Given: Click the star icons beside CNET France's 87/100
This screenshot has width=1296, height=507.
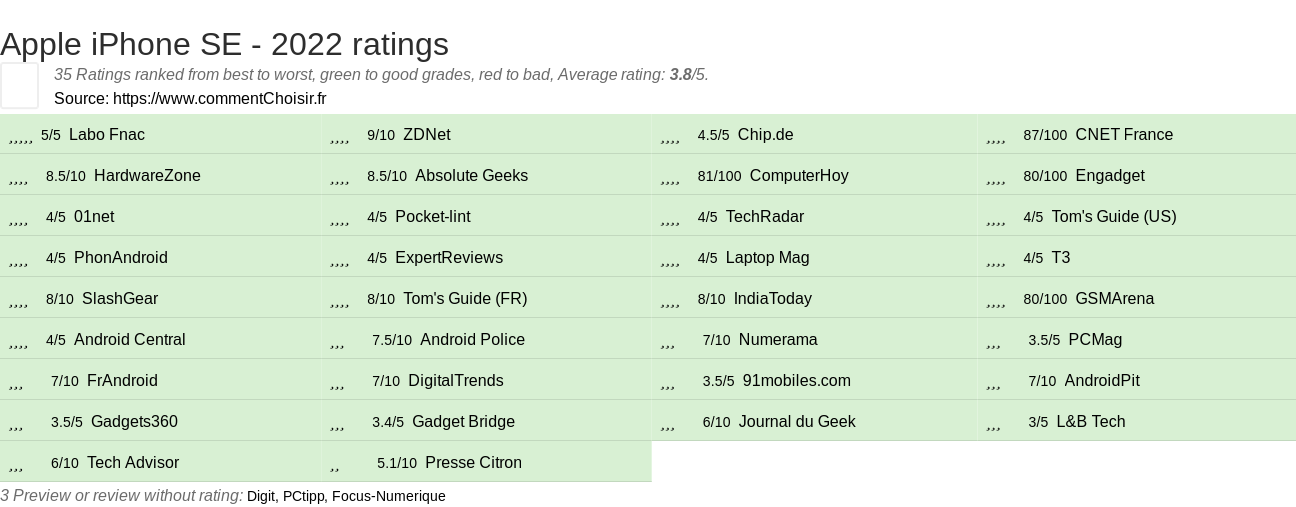Looking at the screenshot, I should point(996,136).
